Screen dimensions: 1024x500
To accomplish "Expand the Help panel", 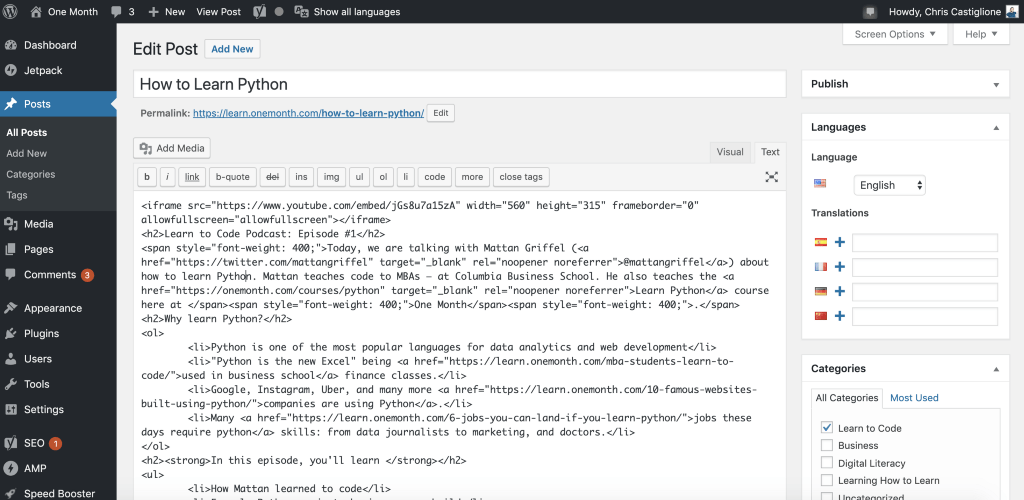I will [981, 34].
